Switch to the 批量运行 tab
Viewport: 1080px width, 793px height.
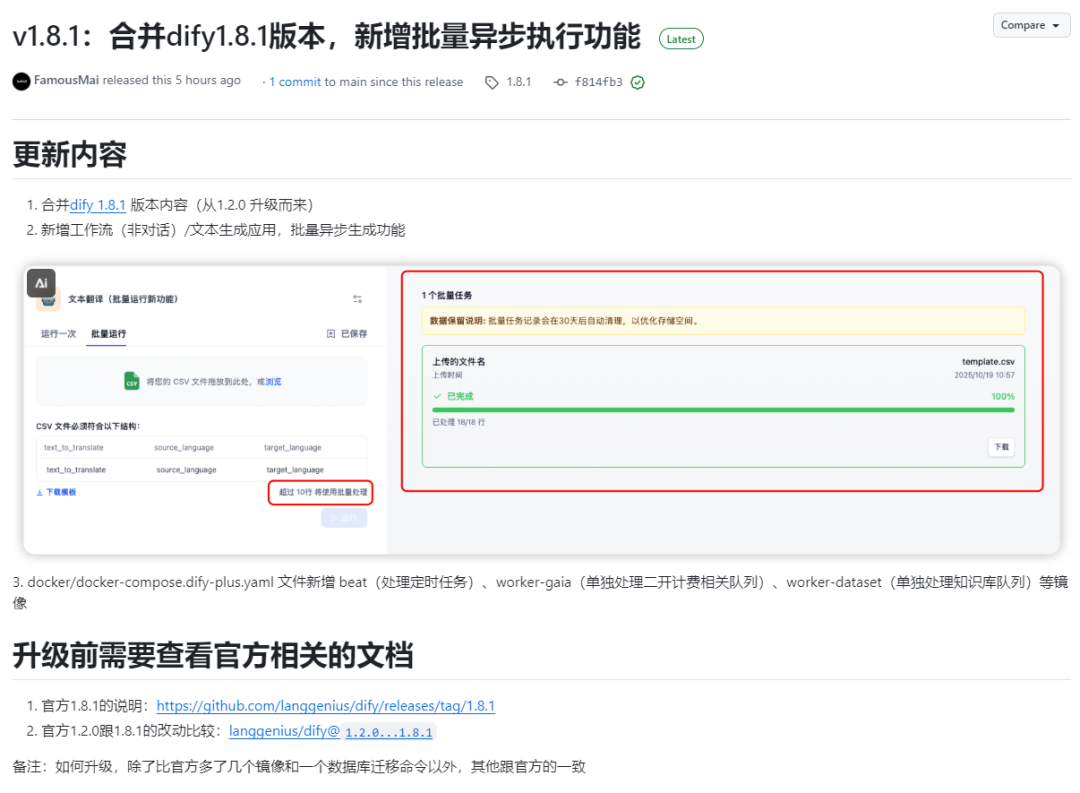[108, 333]
